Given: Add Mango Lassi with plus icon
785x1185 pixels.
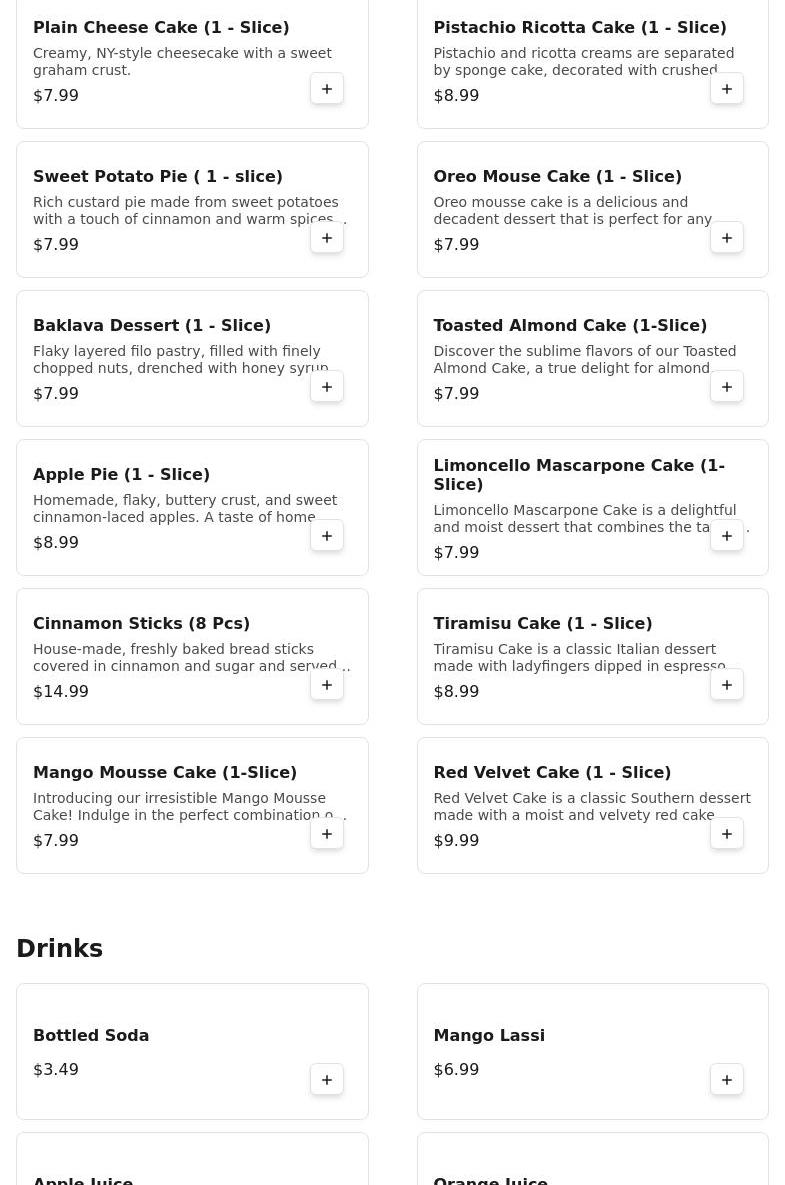Looking at the screenshot, I should tap(726, 1079).
